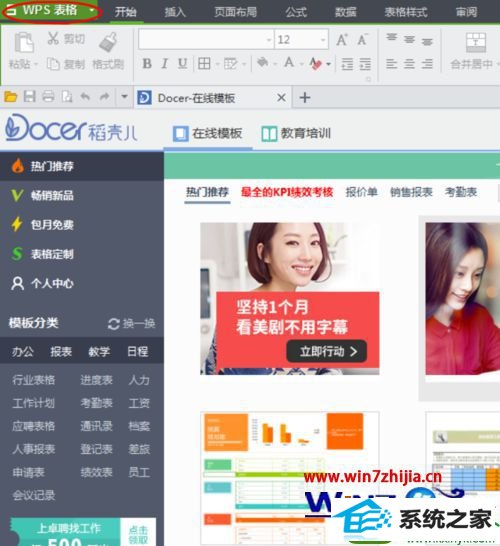Click the redo arrow icon
Image resolution: width=500 pixels, height=546 pixels.
104,96
